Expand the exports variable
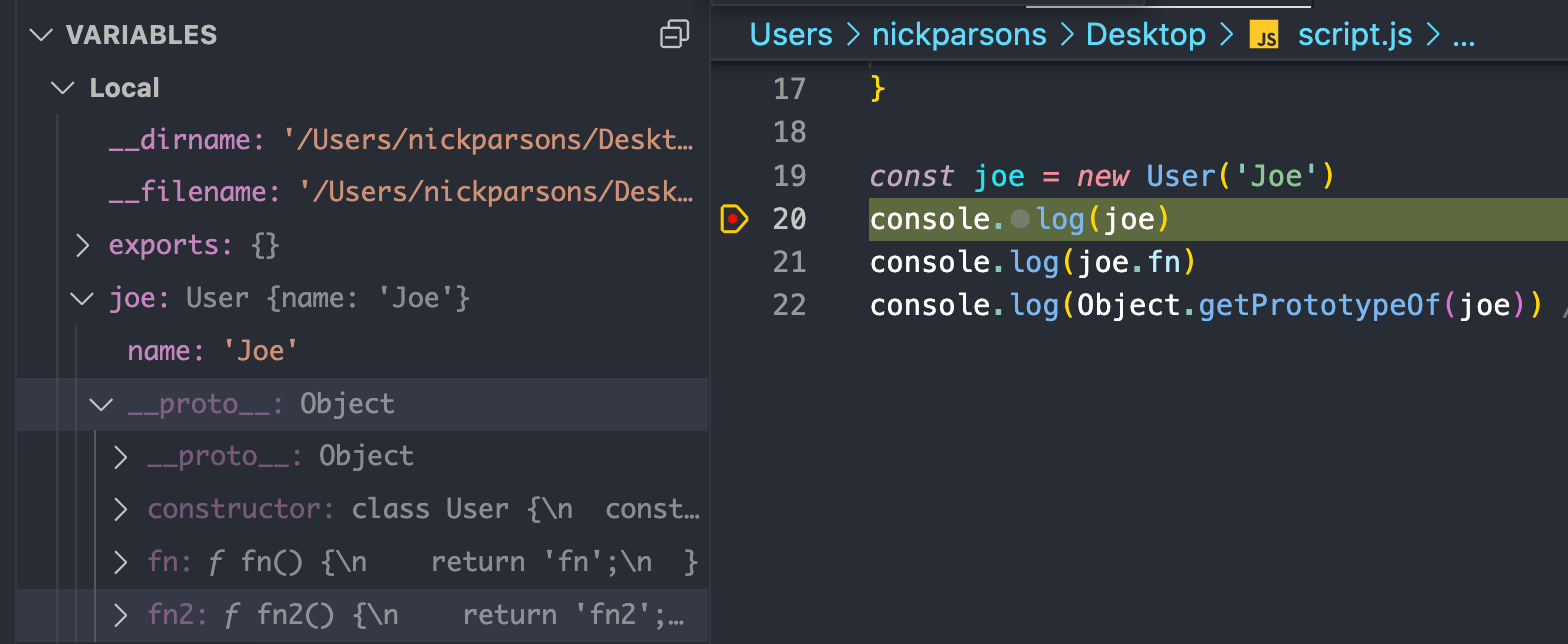 click(x=83, y=245)
